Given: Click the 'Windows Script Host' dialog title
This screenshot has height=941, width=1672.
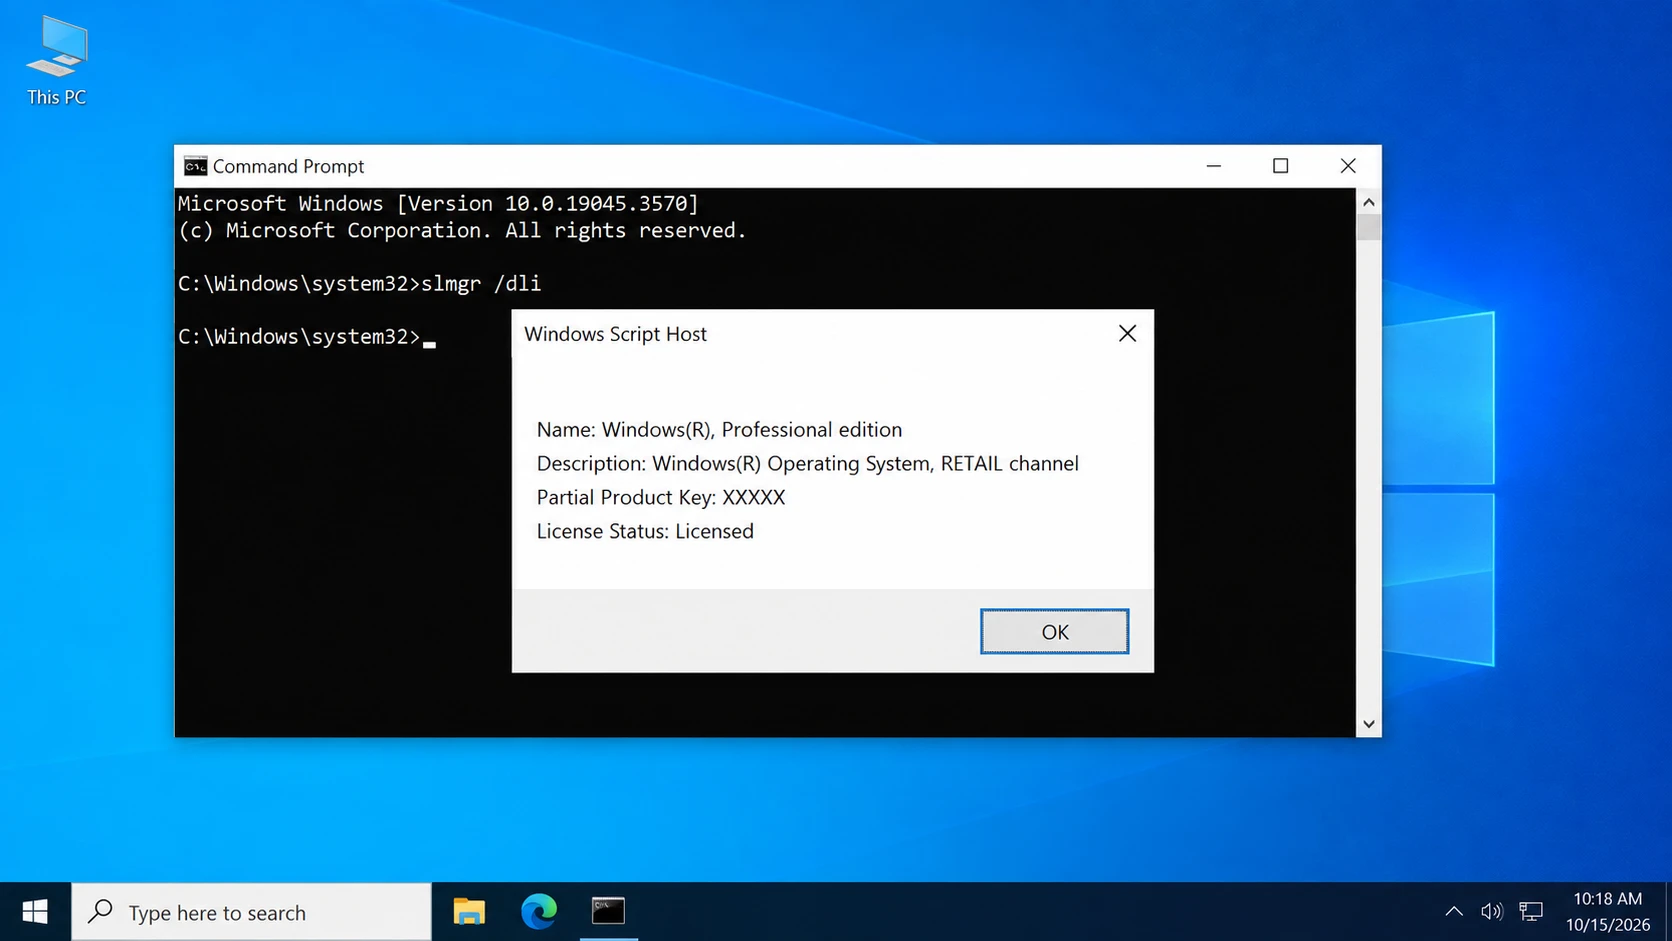Looking at the screenshot, I should tap(615, 334).
